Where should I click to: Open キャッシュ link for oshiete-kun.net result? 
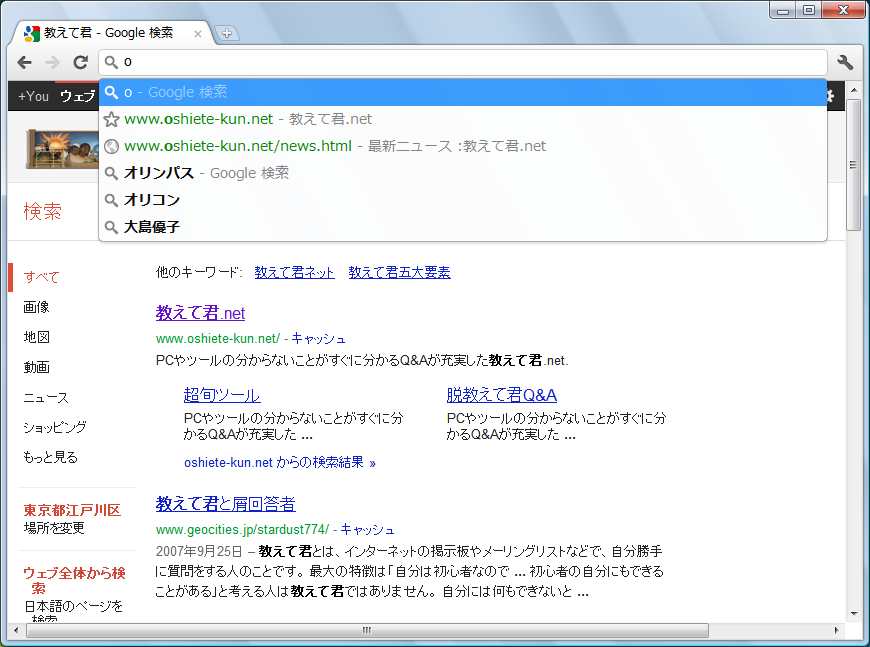click(318, 338)
